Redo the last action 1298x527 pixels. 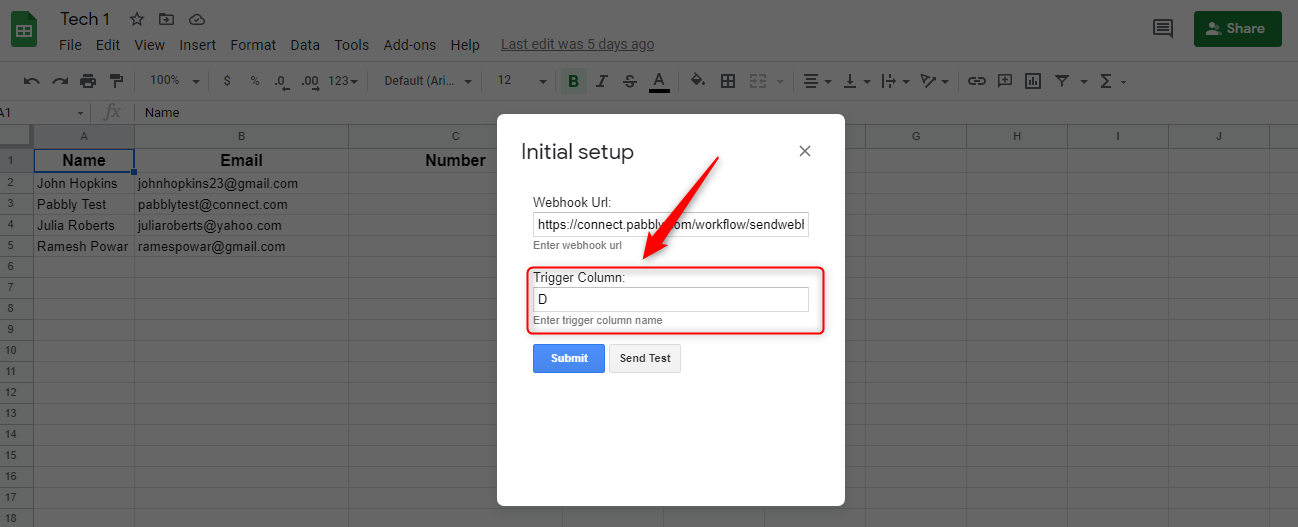(60, 81)
